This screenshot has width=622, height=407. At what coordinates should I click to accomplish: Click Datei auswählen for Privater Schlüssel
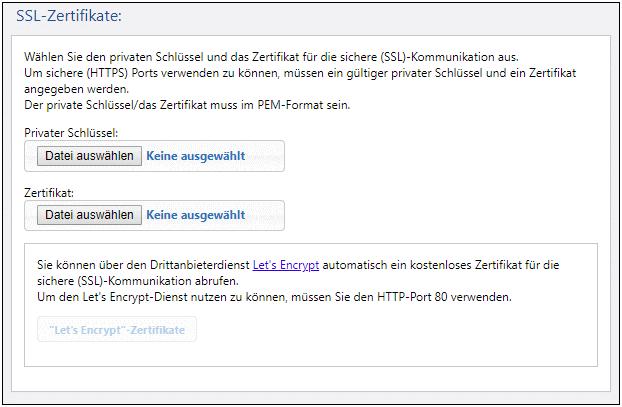point(89,156)
